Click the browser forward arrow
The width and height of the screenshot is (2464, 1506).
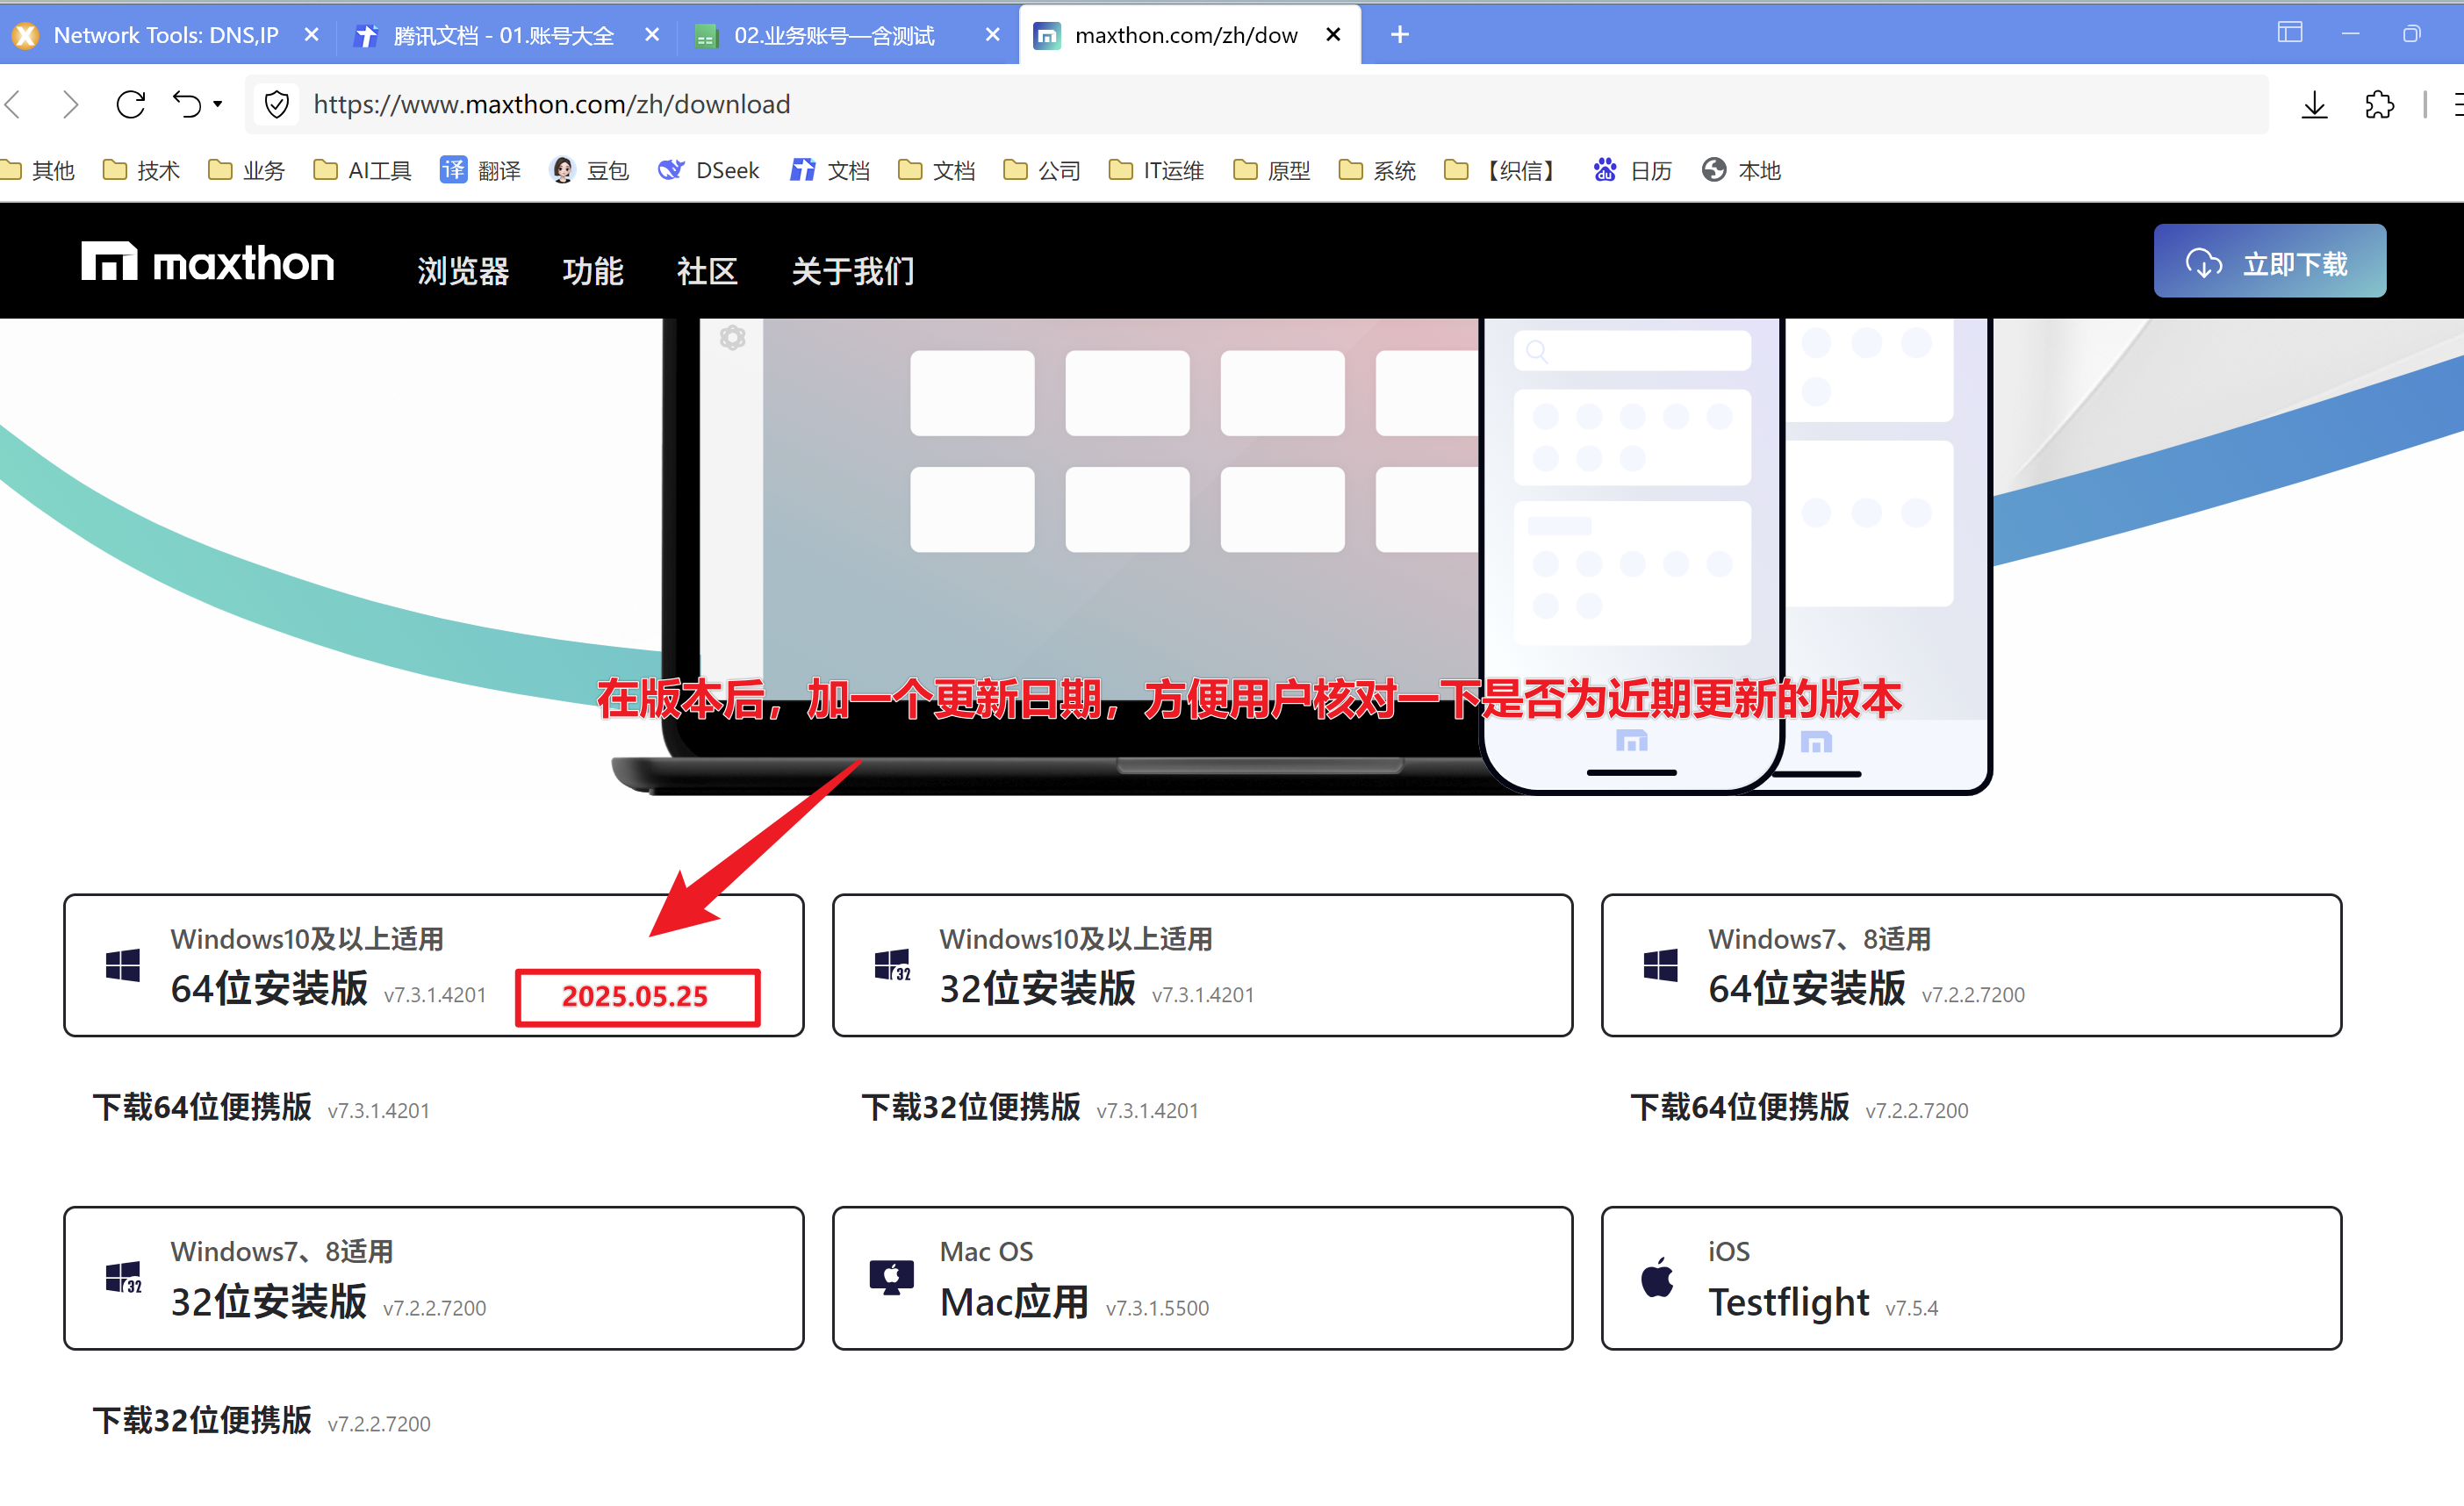[70, 104]
